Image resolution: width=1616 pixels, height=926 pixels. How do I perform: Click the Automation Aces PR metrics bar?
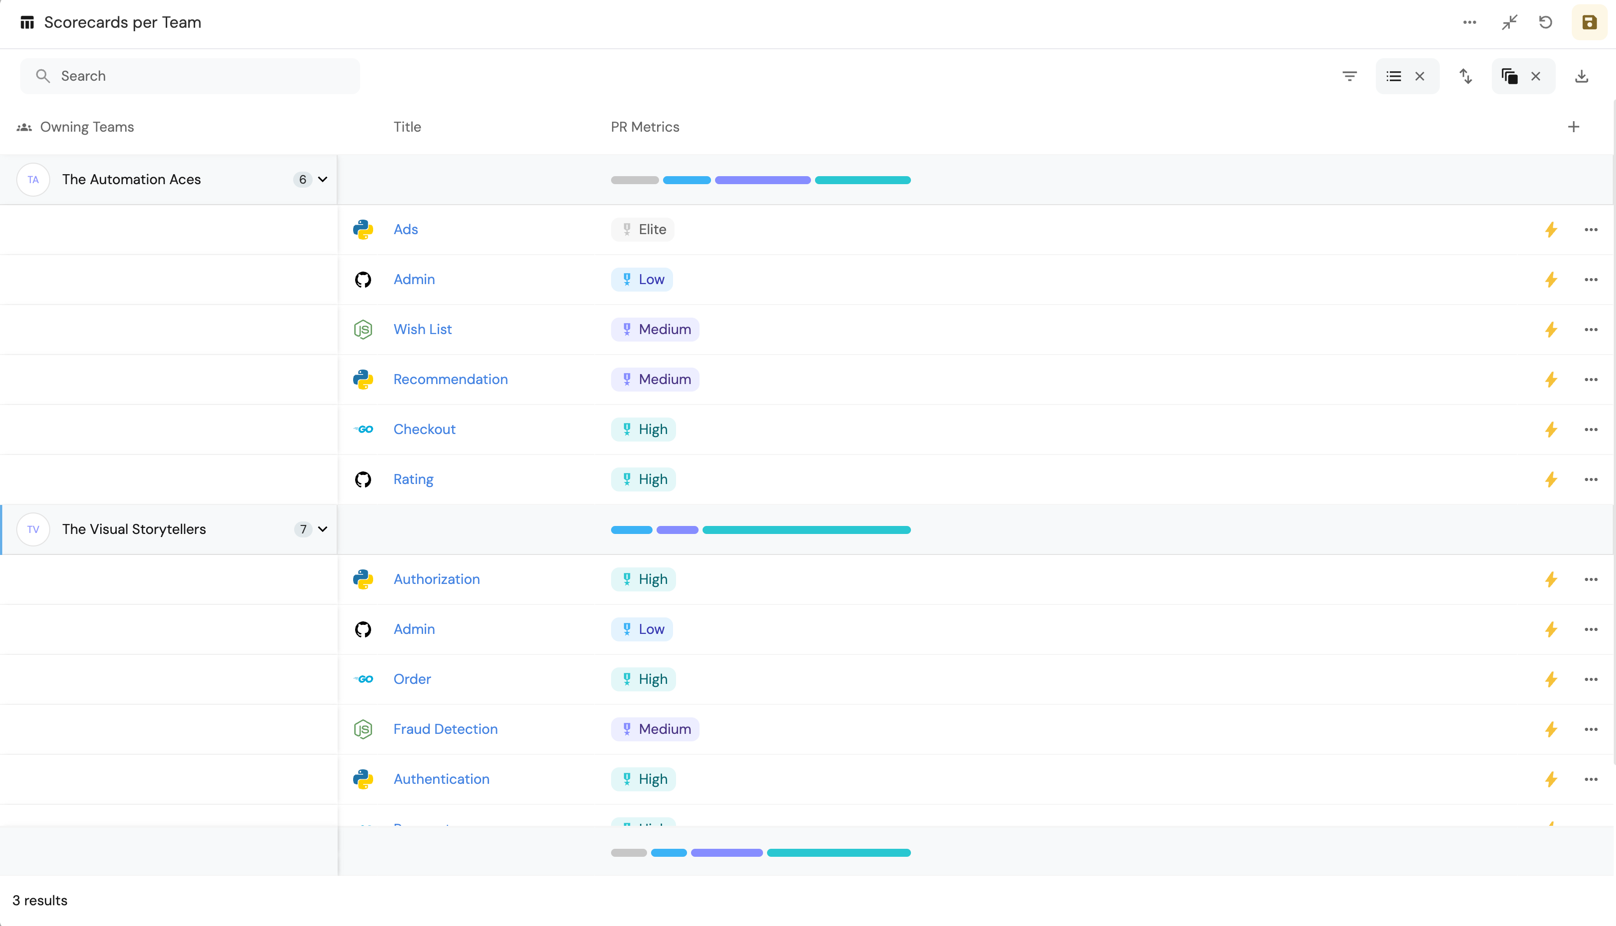click(760, 180)
